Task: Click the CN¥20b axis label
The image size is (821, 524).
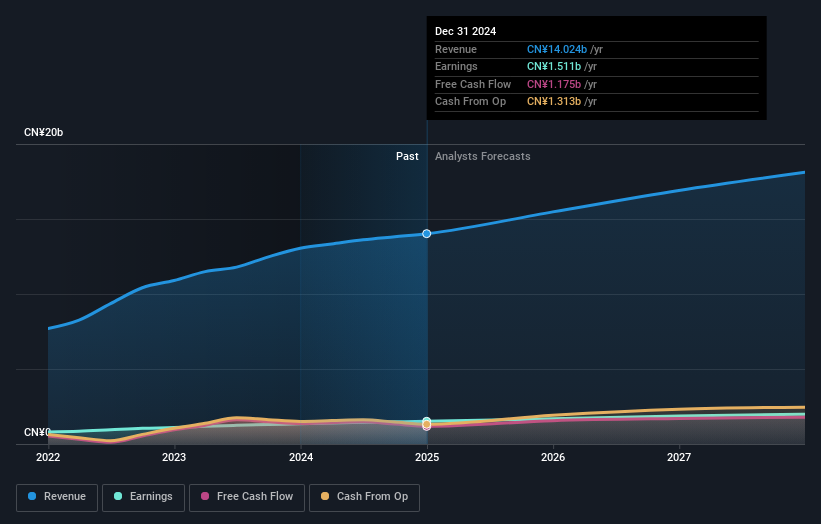Action: [43, 132]
